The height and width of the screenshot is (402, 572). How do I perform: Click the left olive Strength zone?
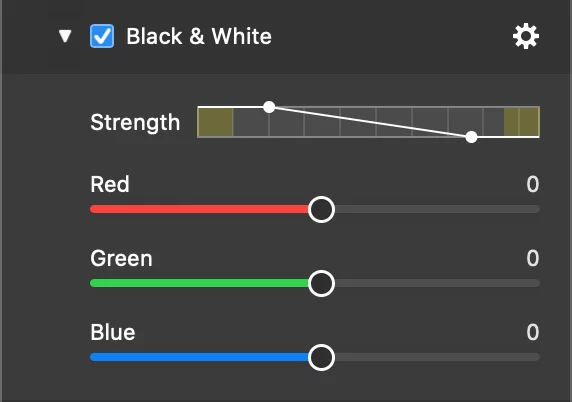(x=215, y=122)
